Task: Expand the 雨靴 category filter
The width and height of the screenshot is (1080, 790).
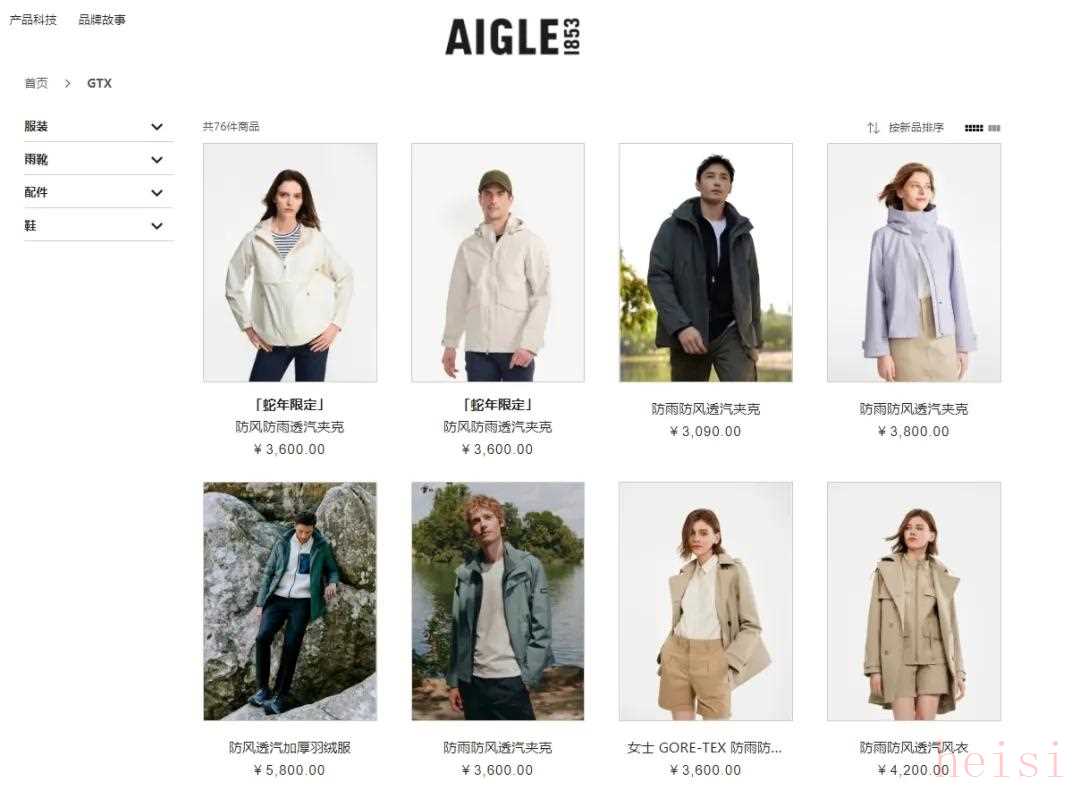Action: 98,159
